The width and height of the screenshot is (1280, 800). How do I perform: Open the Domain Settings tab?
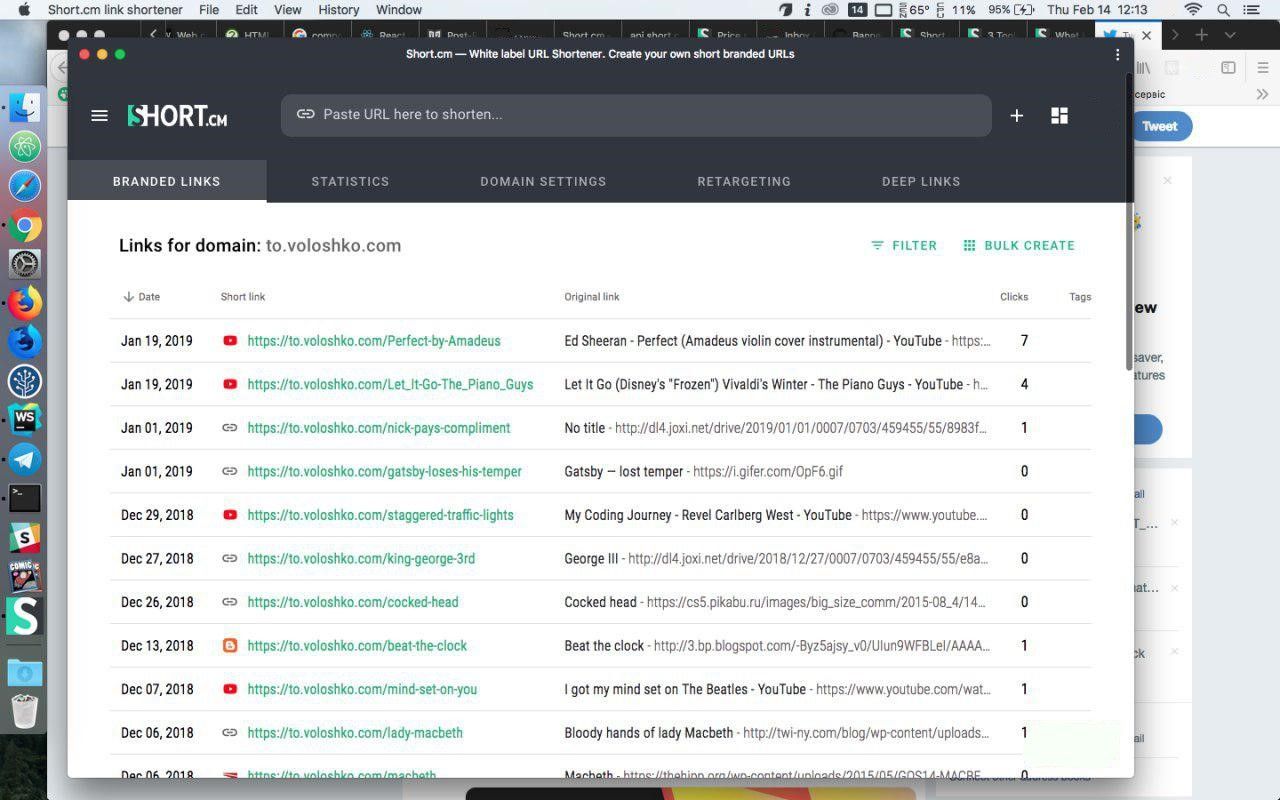[543, 181]
